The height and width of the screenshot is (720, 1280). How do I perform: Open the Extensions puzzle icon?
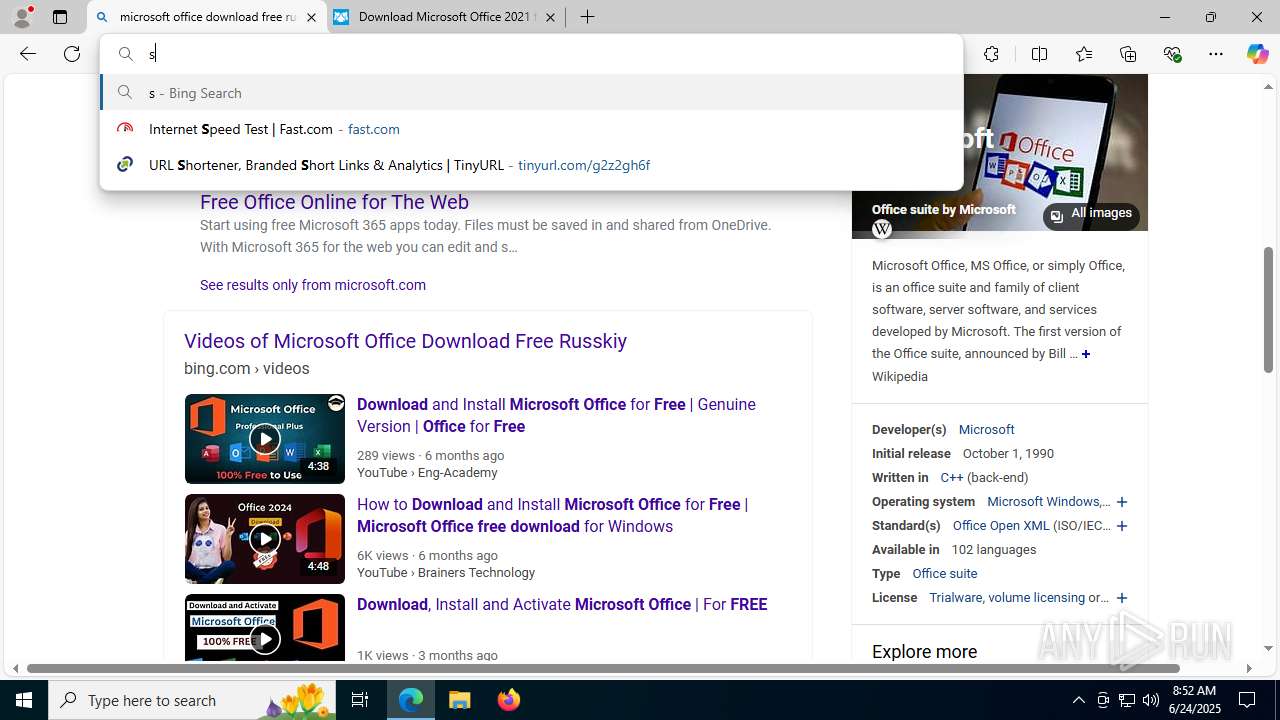coord(991,54)
